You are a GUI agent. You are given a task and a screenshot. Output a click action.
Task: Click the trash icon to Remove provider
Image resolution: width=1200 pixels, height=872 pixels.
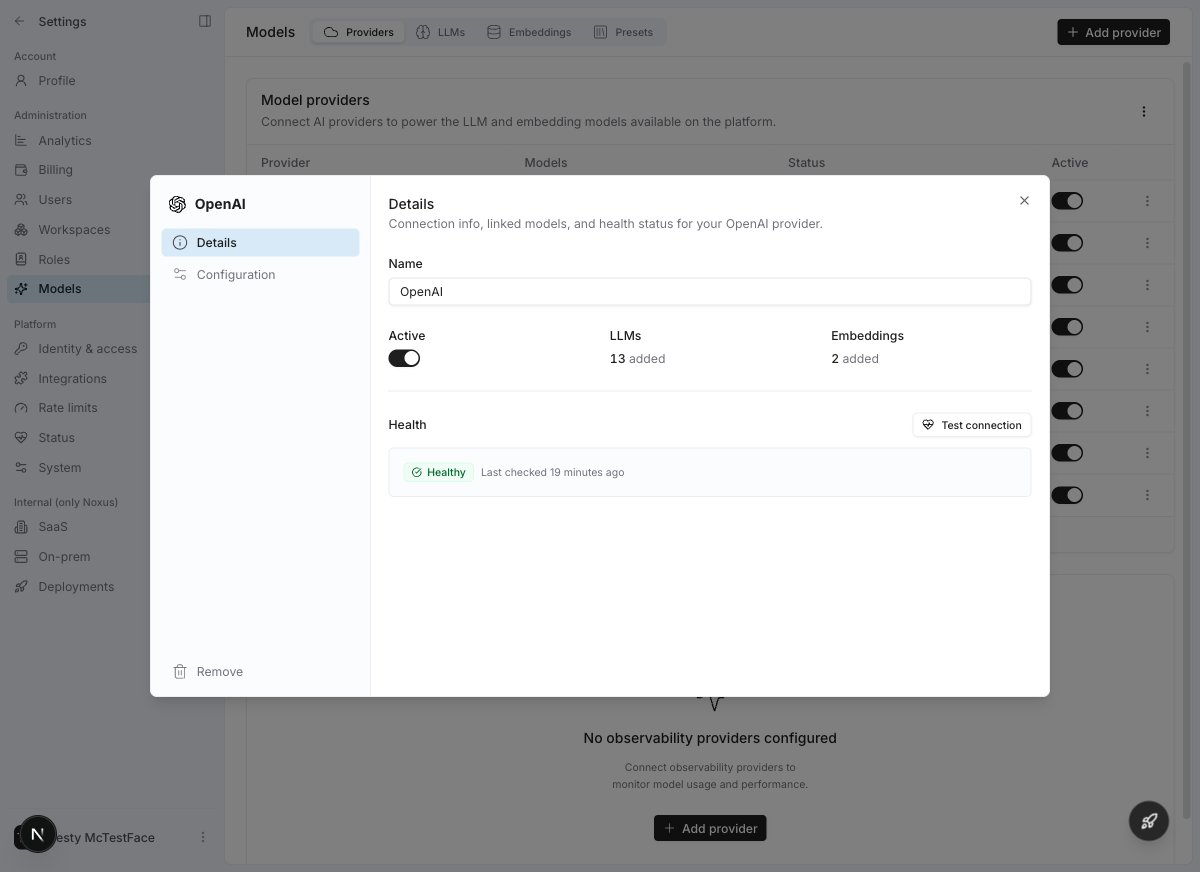[x=180, y=672]
